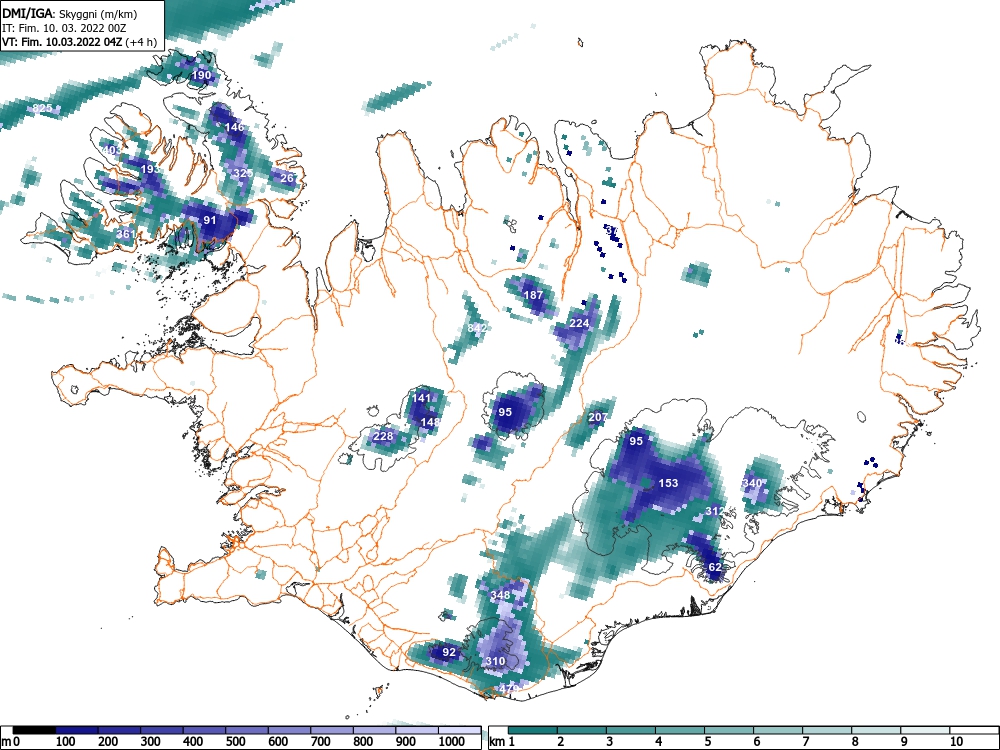
Task: Click the 842 visibility value
Action: (477, 328)
